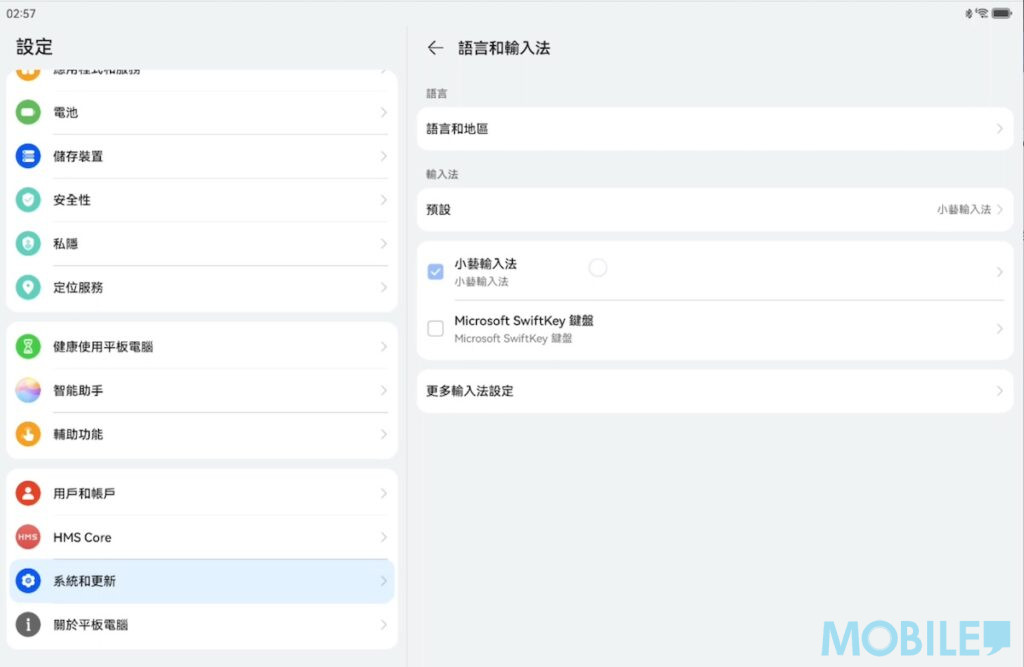Open 用戶和帳戶 settings
Screen dimensions: 1024x667
tap(200, 494)
